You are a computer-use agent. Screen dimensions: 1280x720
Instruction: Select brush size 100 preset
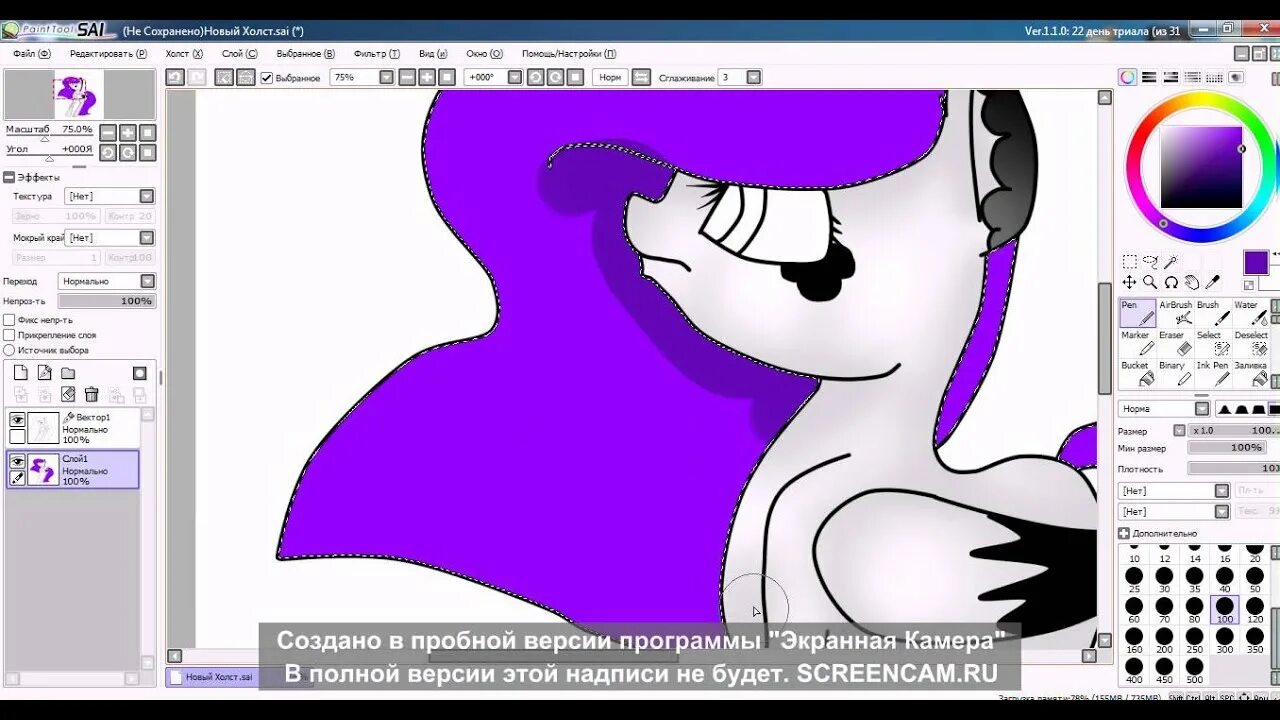[1224, 610]
